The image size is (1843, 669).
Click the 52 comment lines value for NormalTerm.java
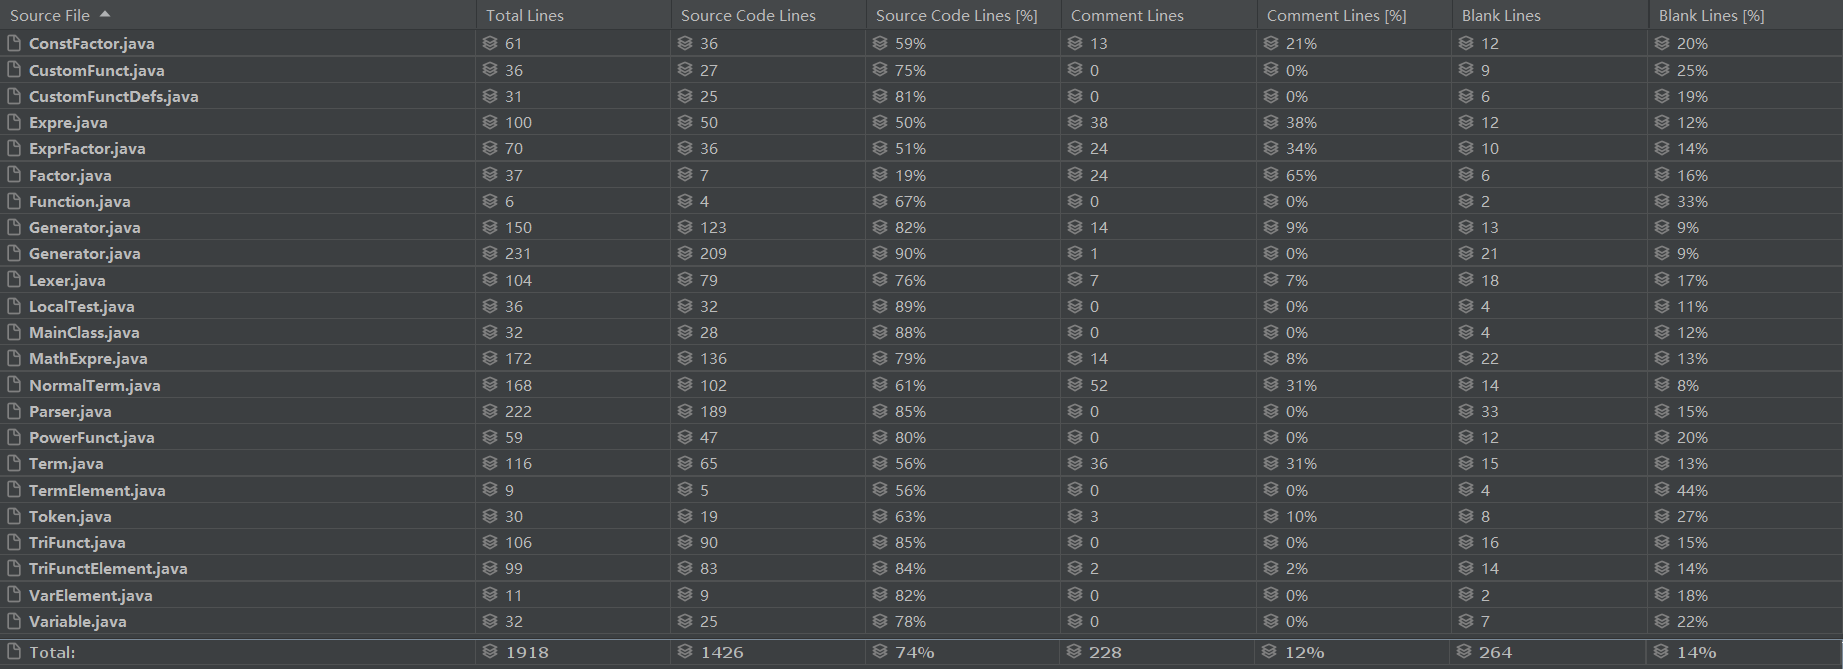[x=1099, y=385]
